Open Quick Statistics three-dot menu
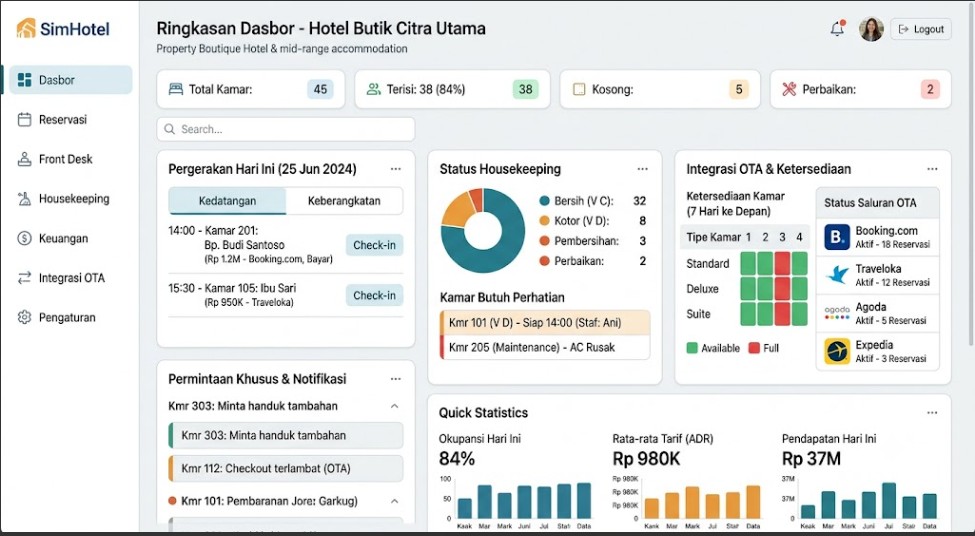Viewport: 975px width, 536px height. 932,413
